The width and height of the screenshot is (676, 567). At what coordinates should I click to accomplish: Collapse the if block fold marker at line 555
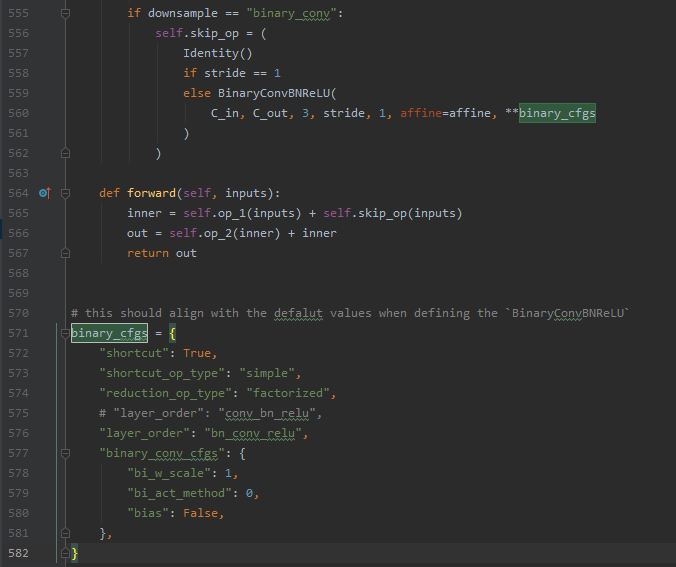click(x=65, y=13)
